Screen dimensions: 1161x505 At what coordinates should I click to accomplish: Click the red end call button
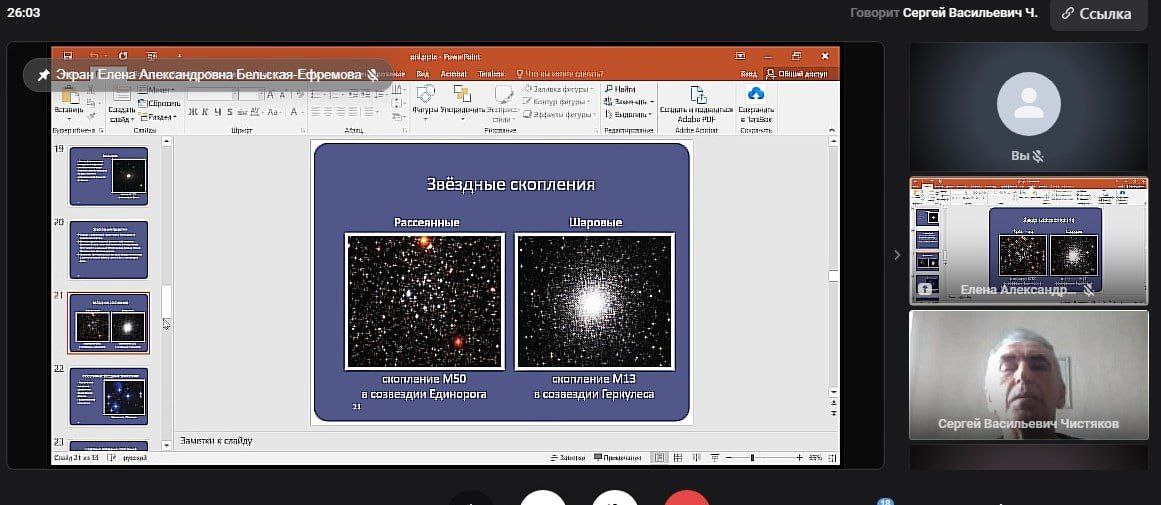point(687,498)
